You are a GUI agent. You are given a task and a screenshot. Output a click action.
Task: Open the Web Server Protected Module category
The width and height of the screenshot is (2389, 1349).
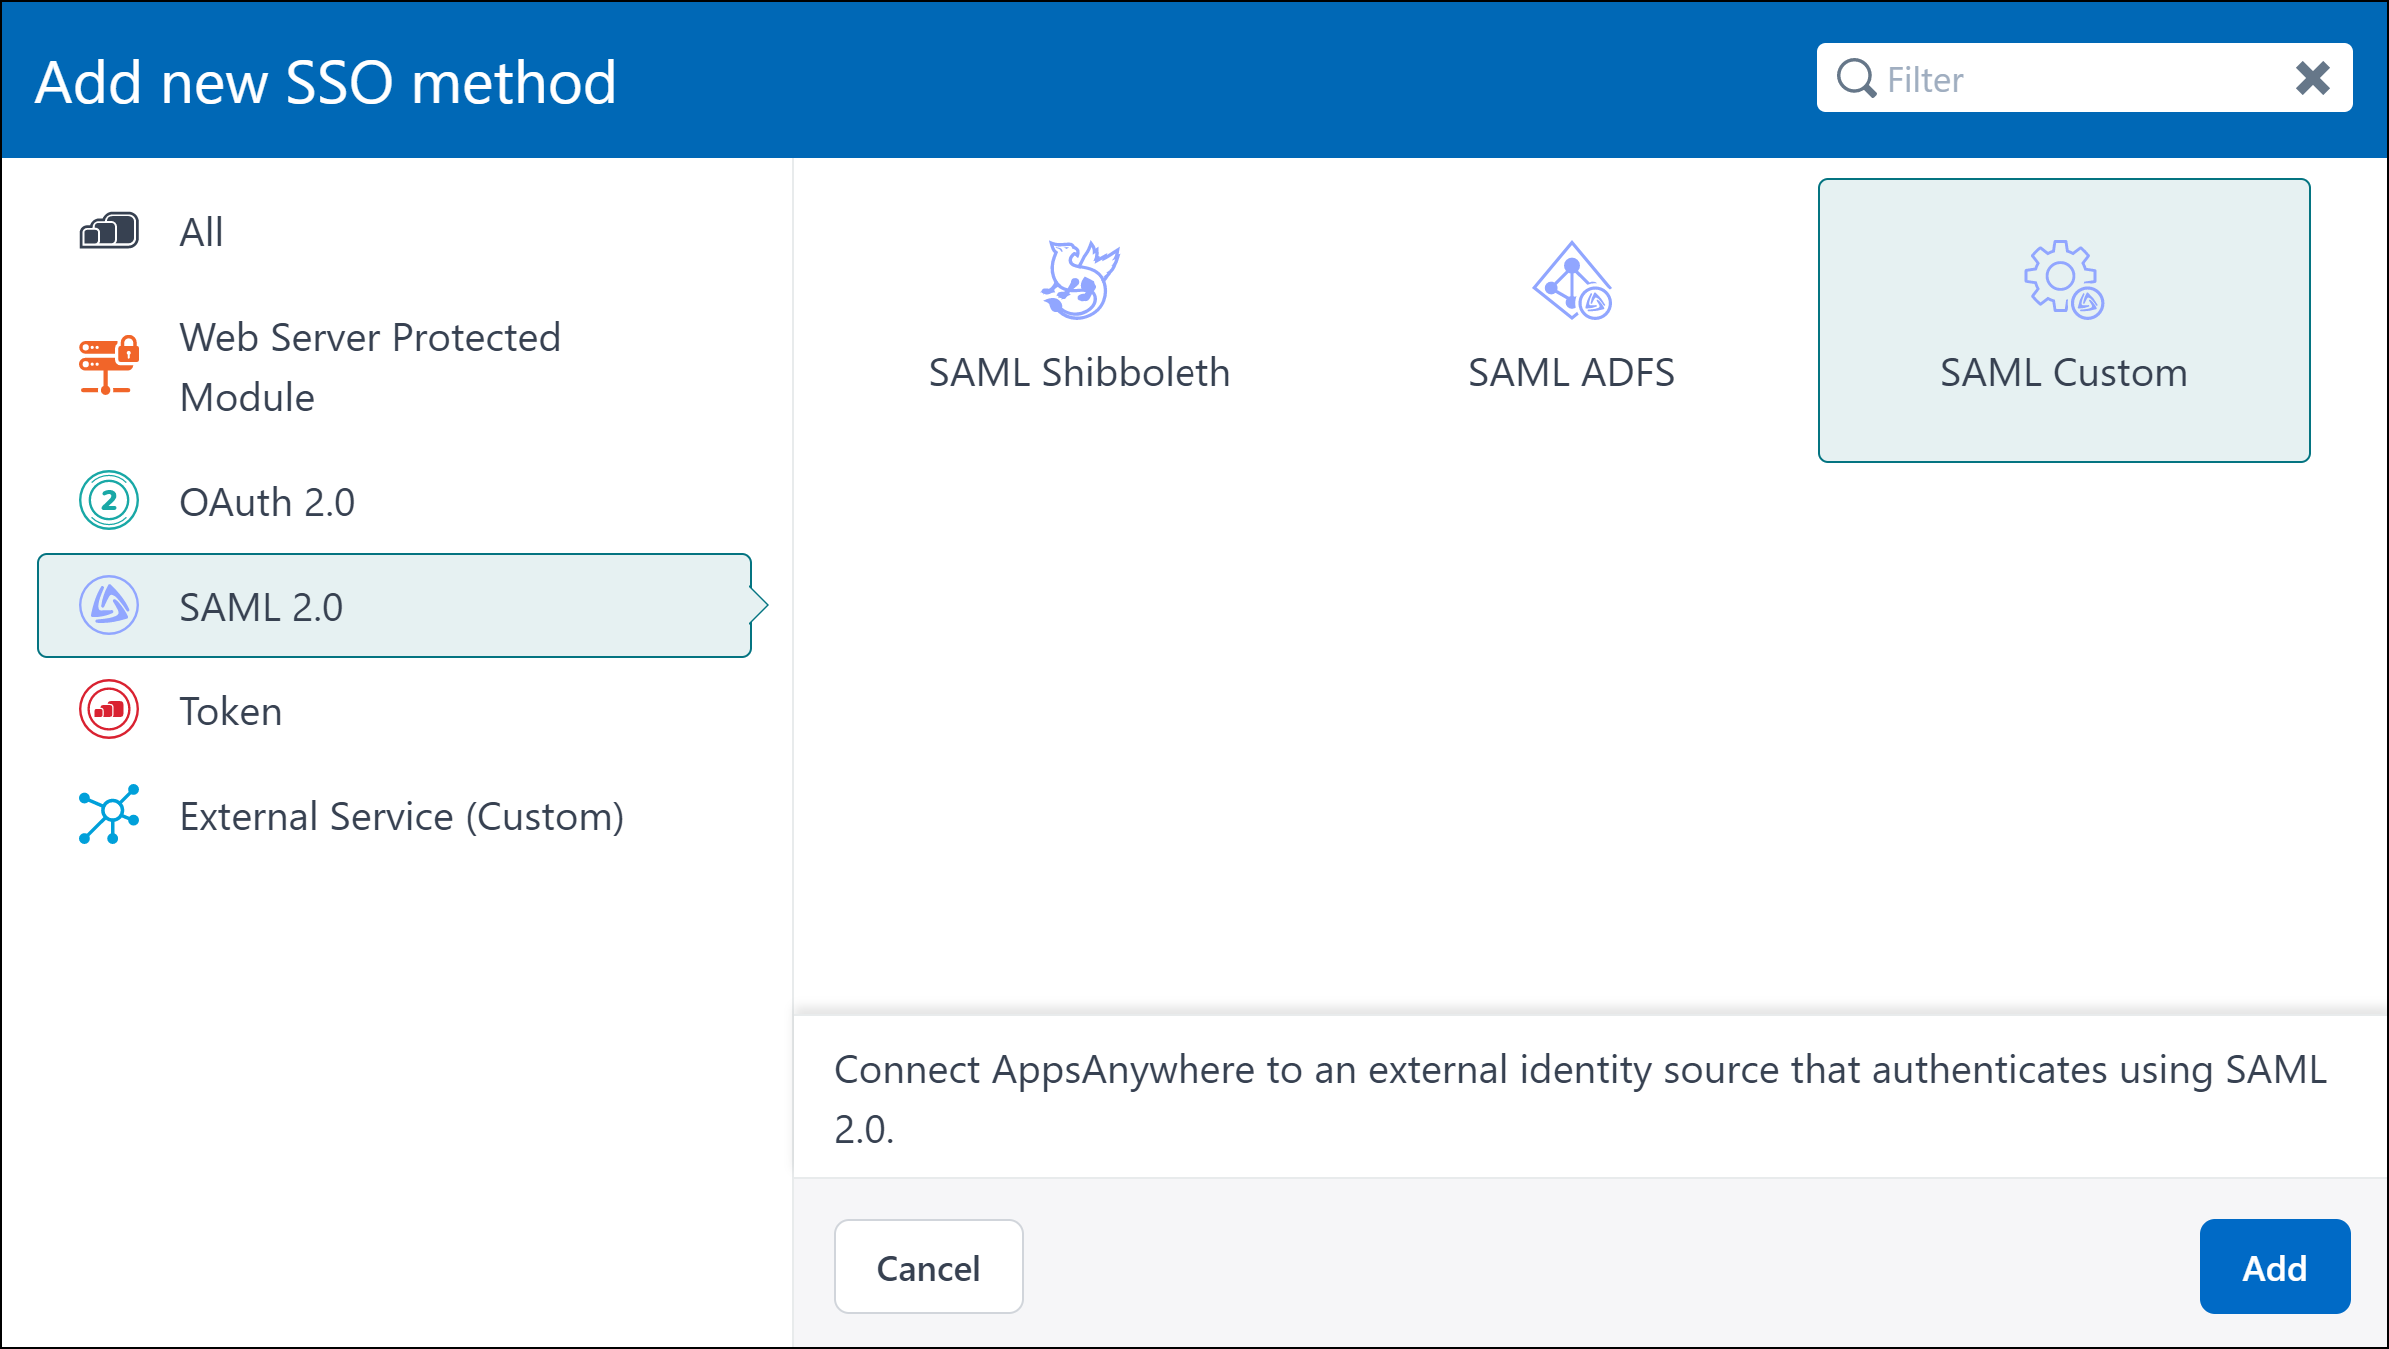tap(370, 366)
